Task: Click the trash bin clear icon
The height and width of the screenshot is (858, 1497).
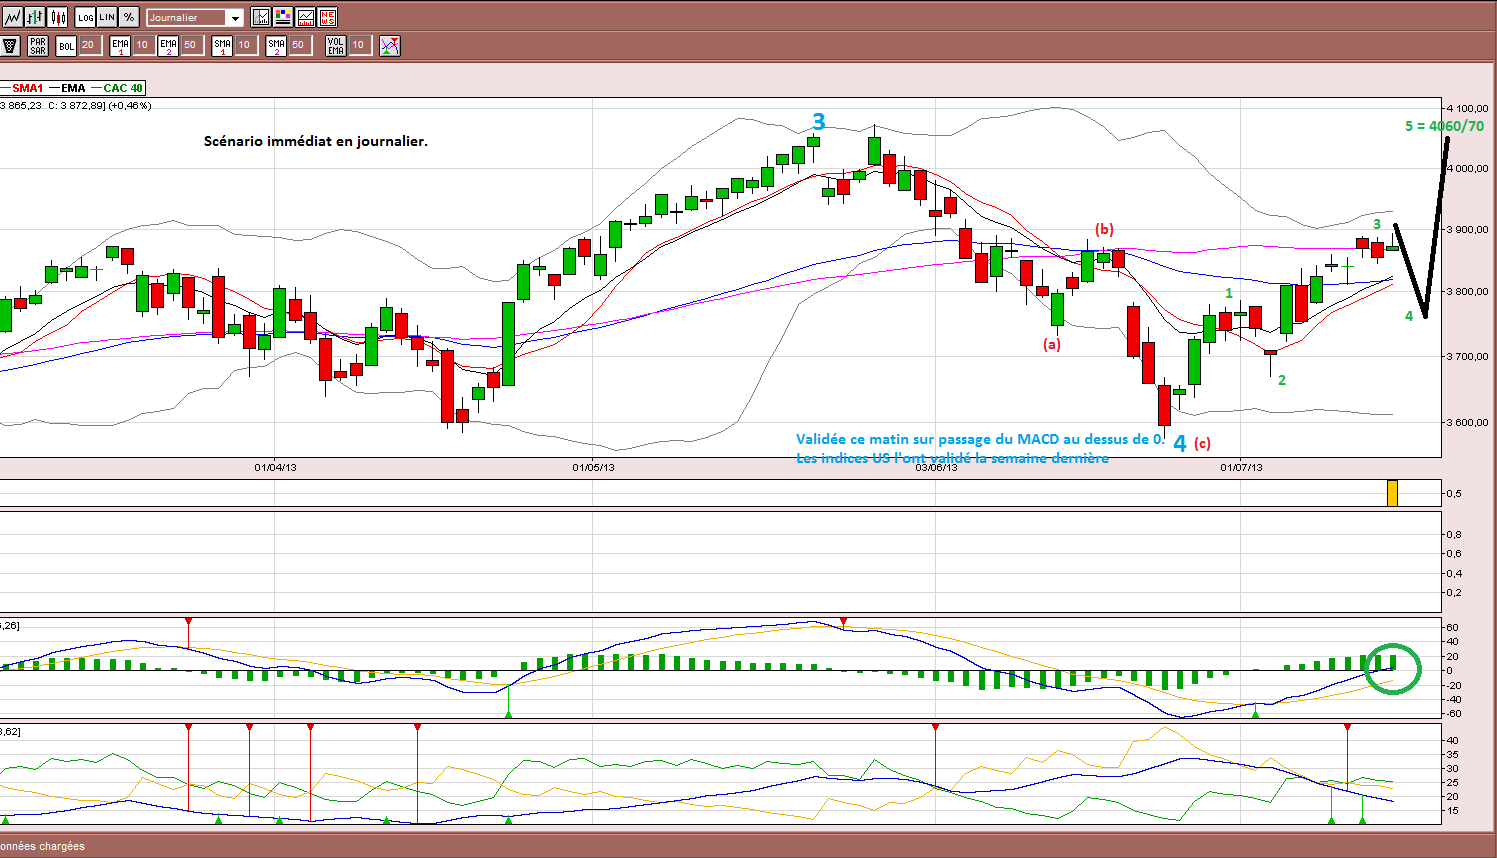Action: click(10, 46)
